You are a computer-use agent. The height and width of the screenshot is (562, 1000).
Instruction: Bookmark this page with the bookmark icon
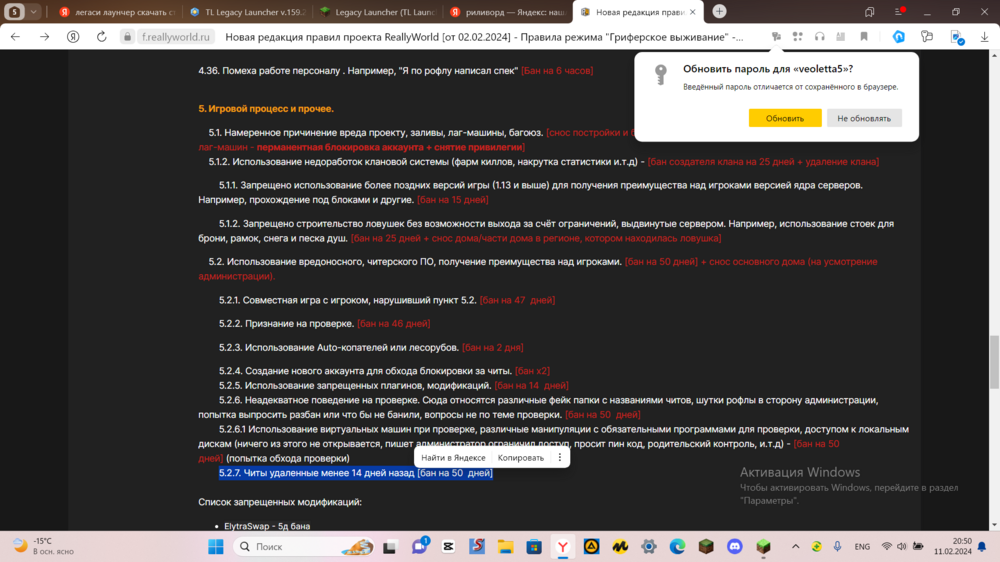coord(864,37)
